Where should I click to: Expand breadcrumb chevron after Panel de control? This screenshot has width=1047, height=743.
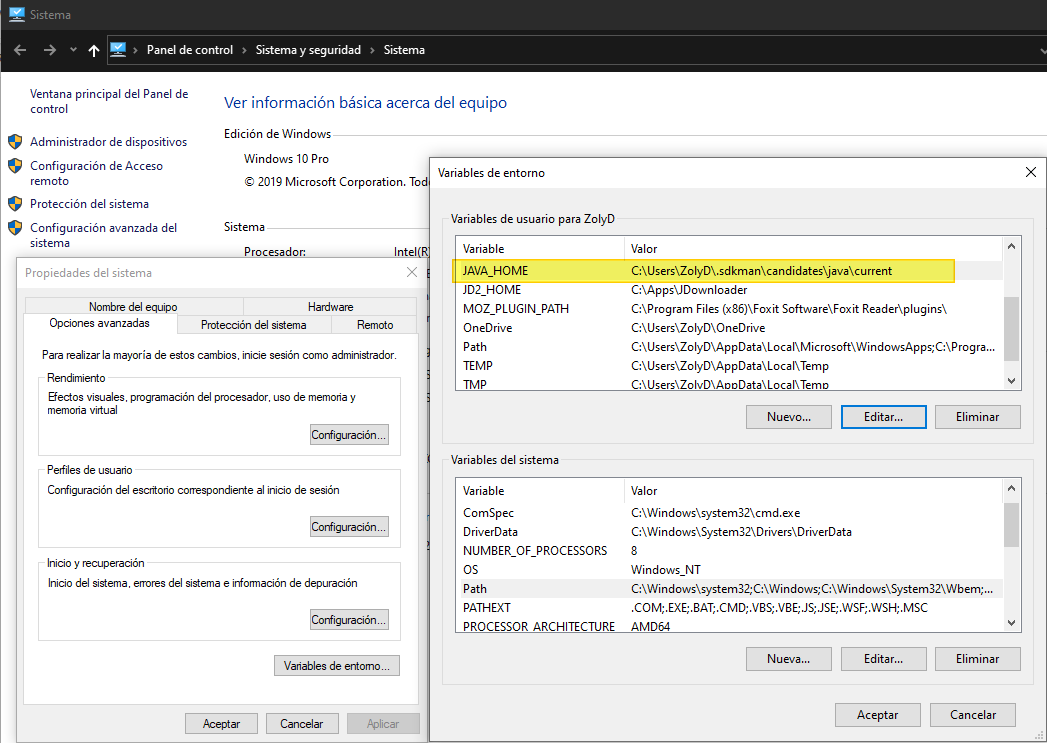(x=245, y=48)
